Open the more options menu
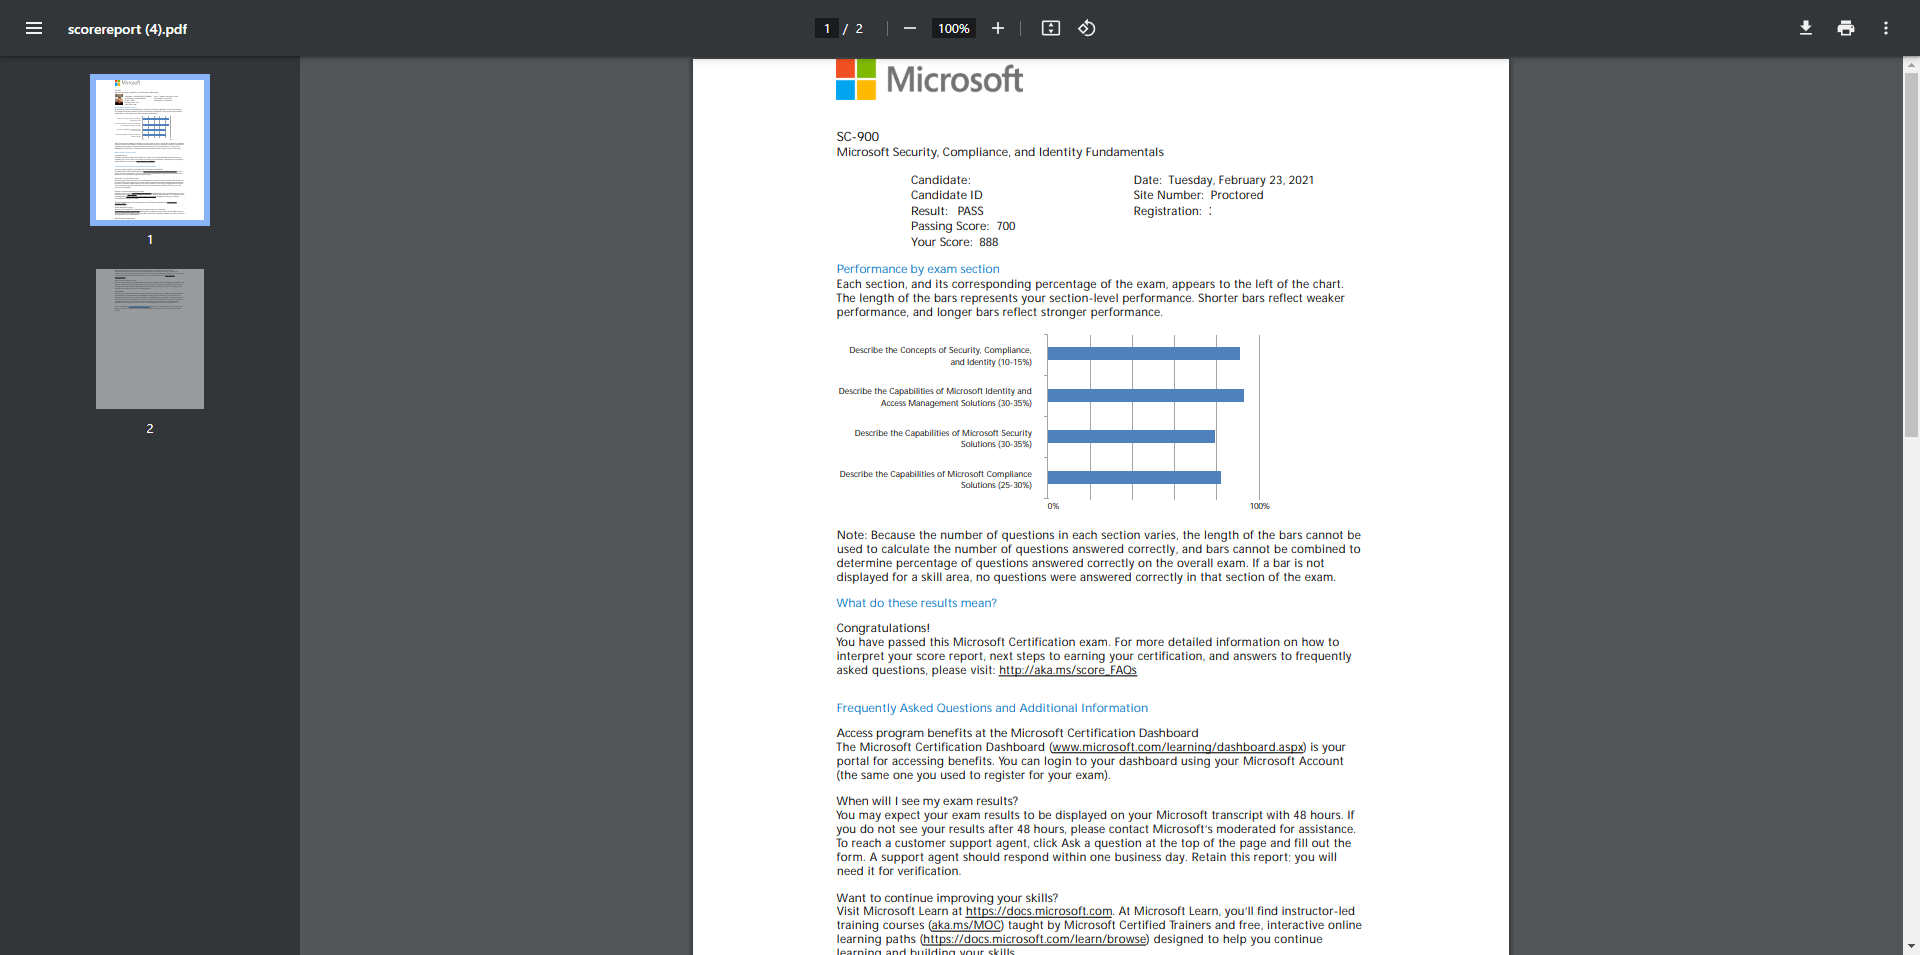 pyautogui.click(x=1885, y=28)
